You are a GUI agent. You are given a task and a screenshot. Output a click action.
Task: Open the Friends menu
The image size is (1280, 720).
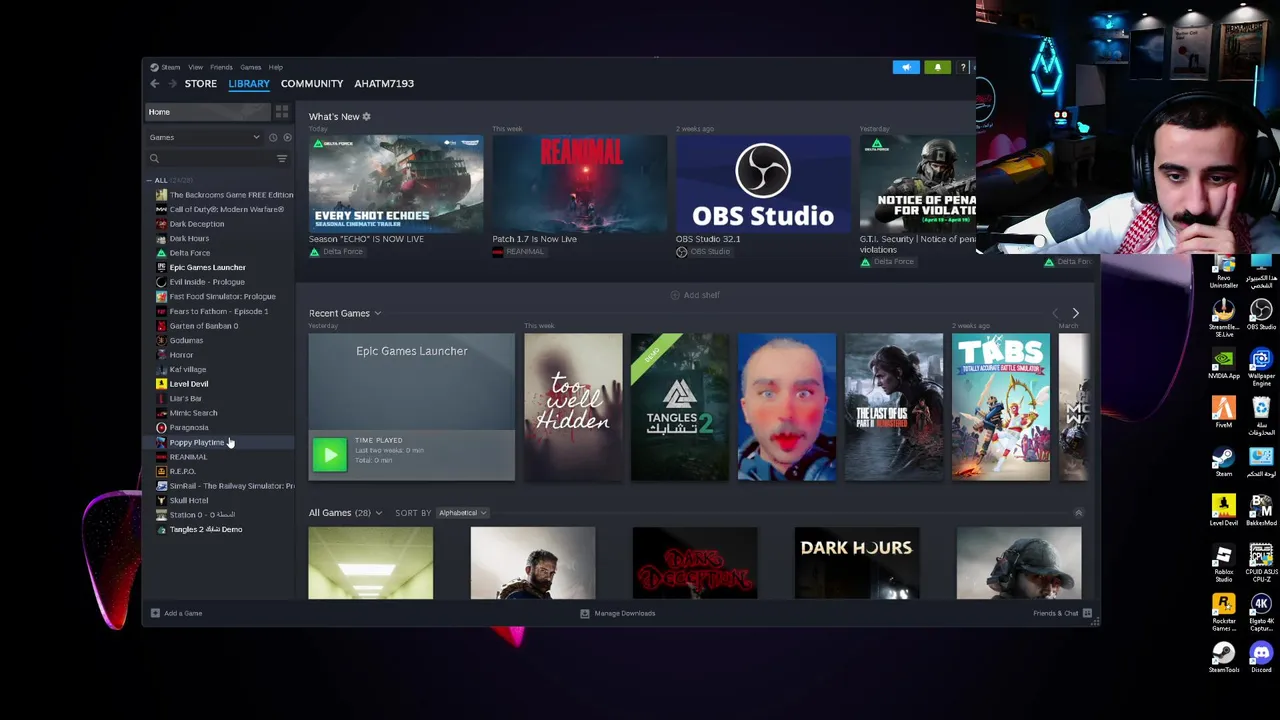tap(221, 67)
